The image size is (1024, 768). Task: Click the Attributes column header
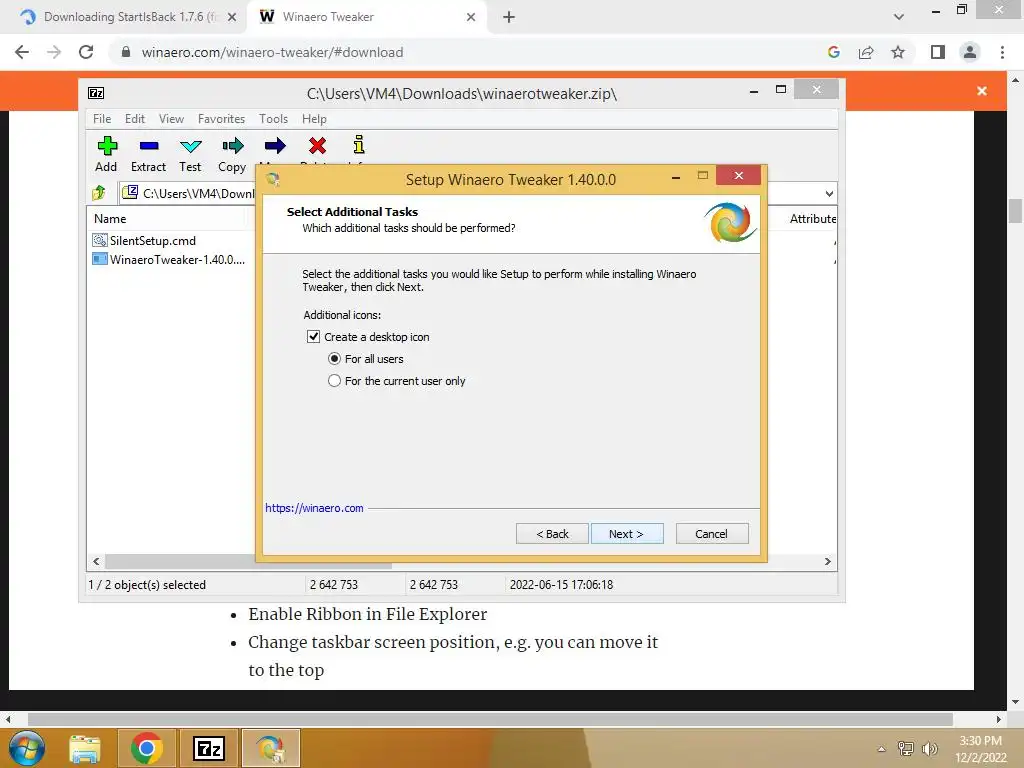pos(812,219)
